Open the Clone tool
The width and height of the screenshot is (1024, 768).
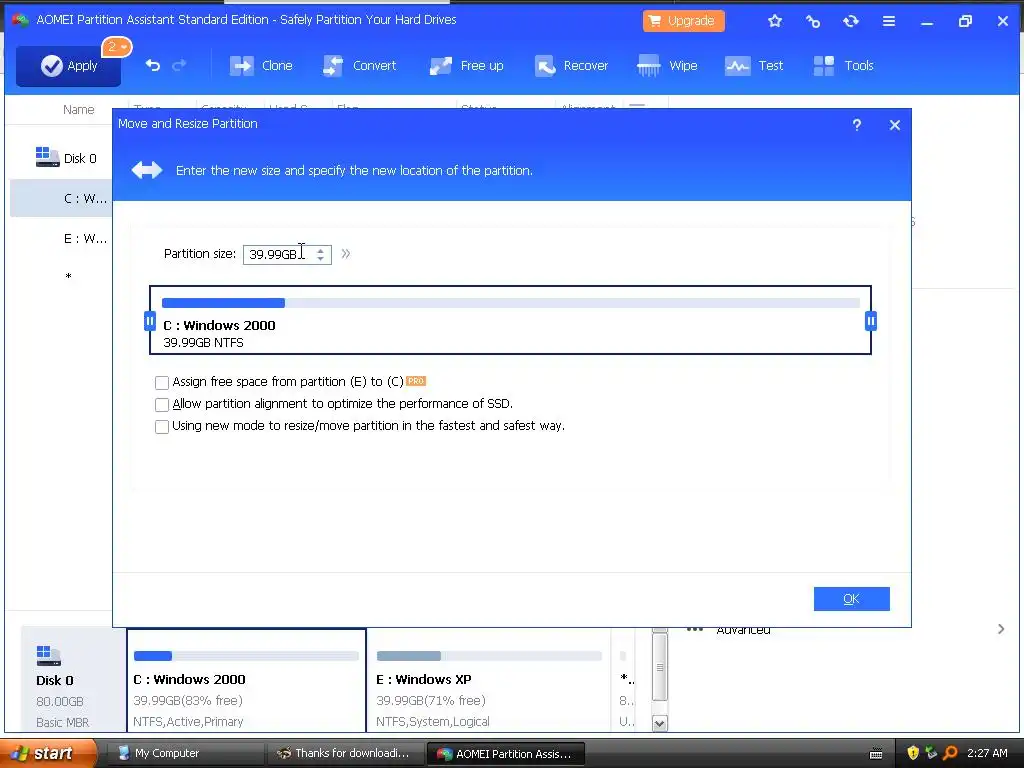pyautogui.click(x=261, y=65)
